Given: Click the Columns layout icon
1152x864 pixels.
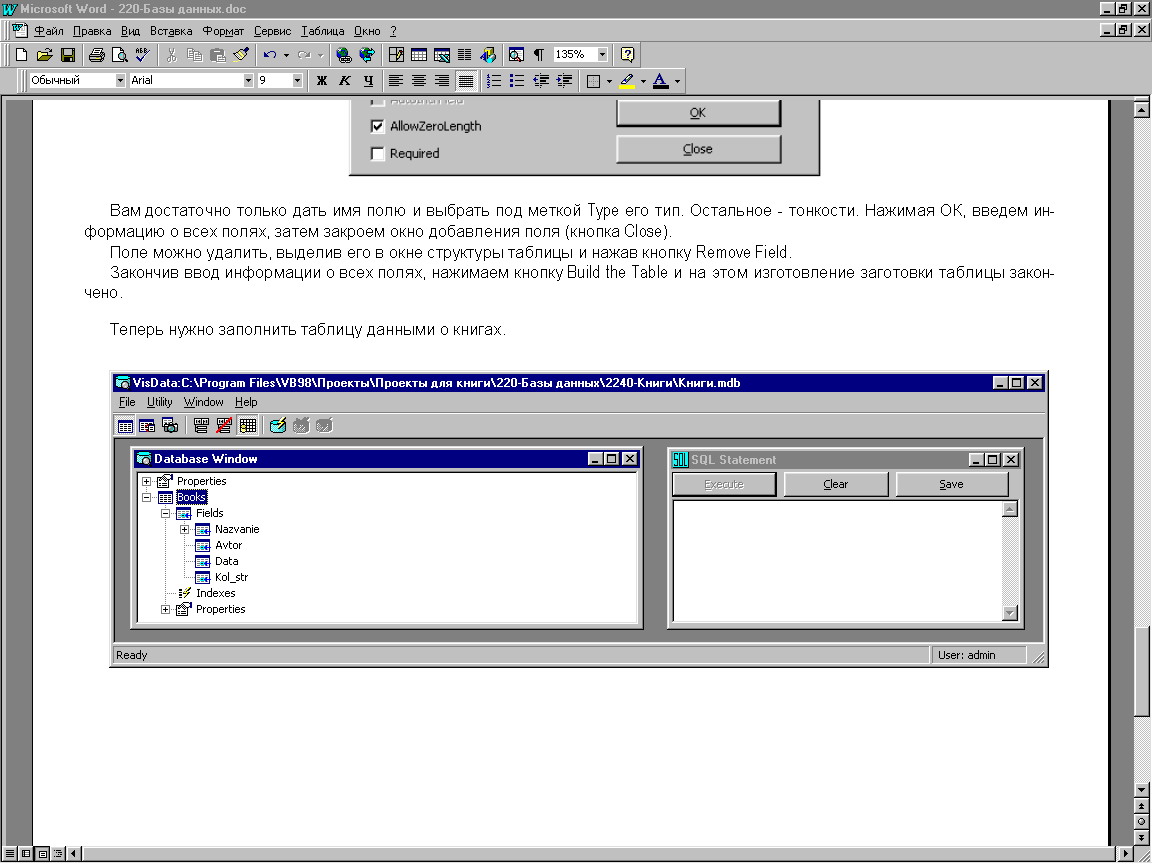Looking at the screenshot, I should [x=464, y=54].
